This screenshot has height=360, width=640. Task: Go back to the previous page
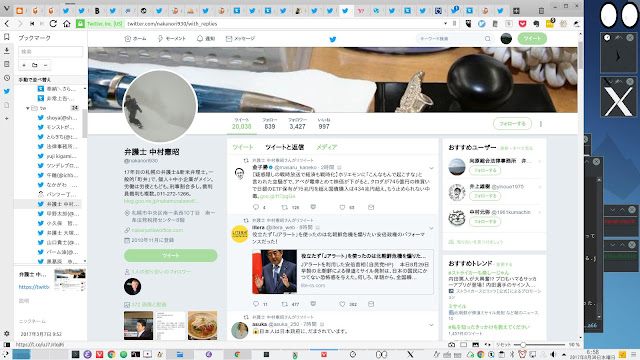click(7, 24)
